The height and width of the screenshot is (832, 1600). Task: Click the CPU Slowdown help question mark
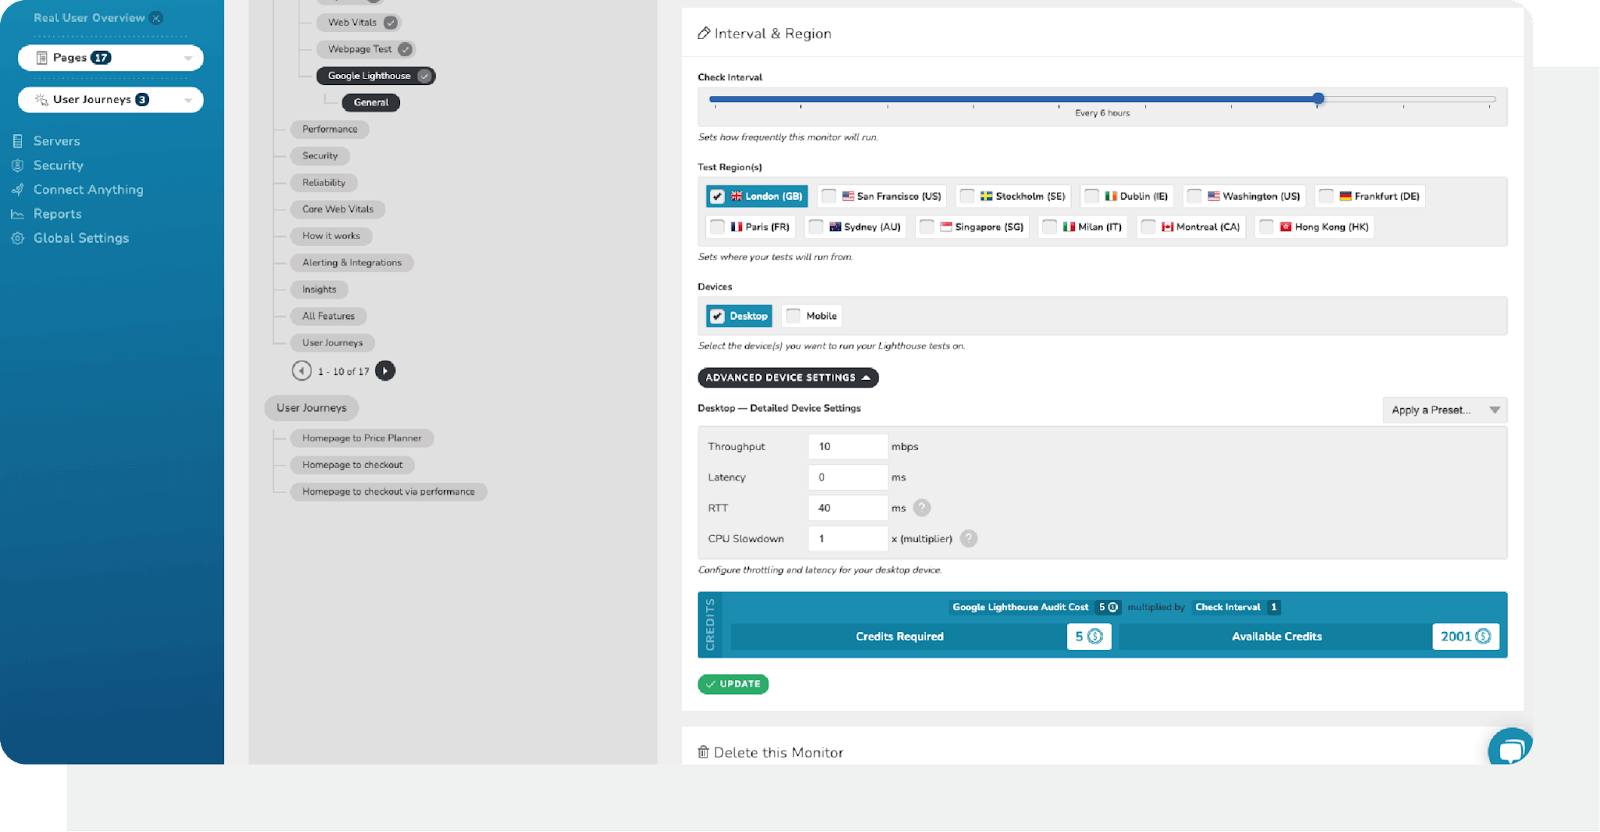pyautogui.click(x=969, y=539)
